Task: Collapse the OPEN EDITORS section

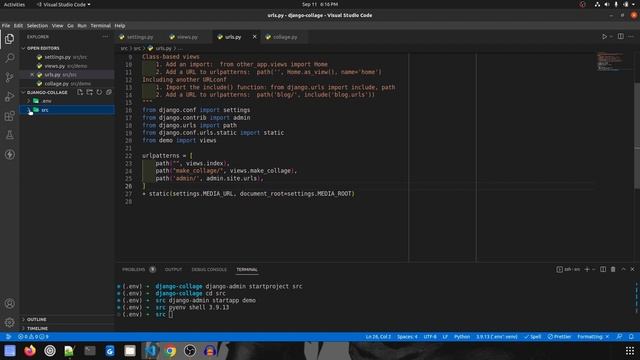Action: tap(43, 48)
